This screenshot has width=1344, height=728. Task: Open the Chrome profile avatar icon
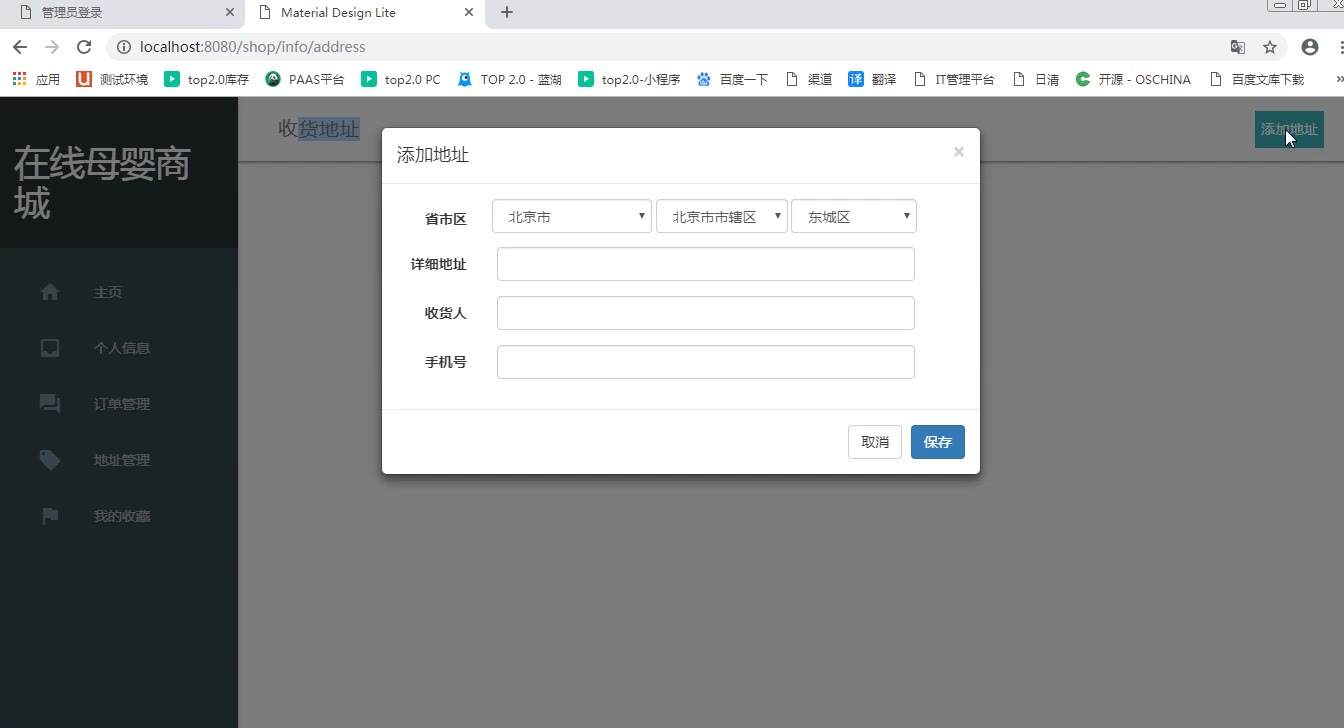(x=1310, y=47)
